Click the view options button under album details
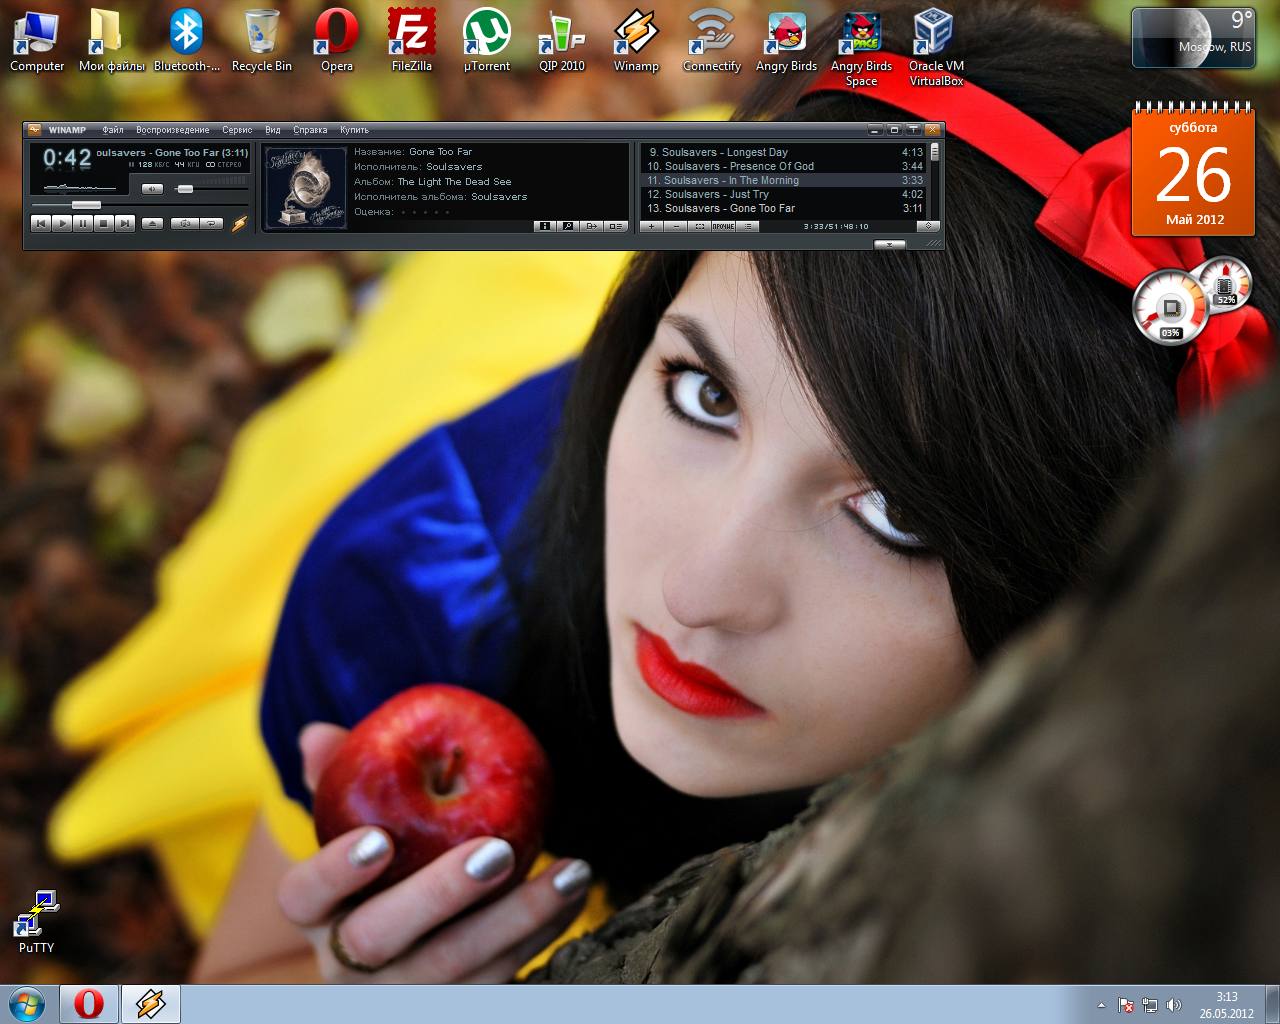Screen dimensions: 1280x1024 point(616,226)
